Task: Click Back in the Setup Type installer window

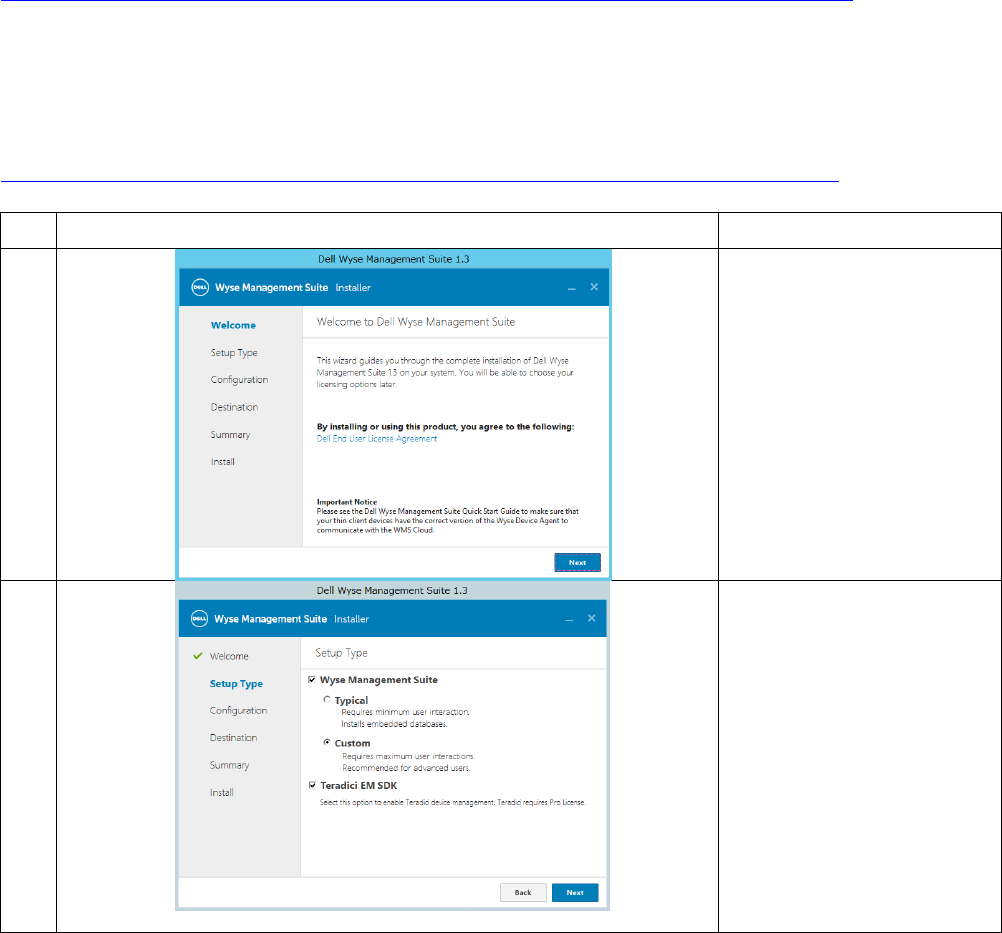Action: click(523, 893)
